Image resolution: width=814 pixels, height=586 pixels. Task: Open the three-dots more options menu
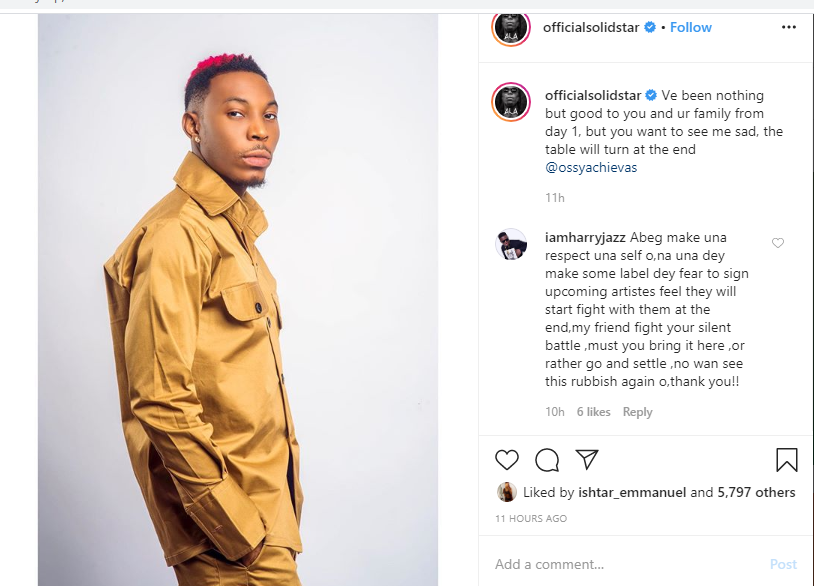pos(789,28)
